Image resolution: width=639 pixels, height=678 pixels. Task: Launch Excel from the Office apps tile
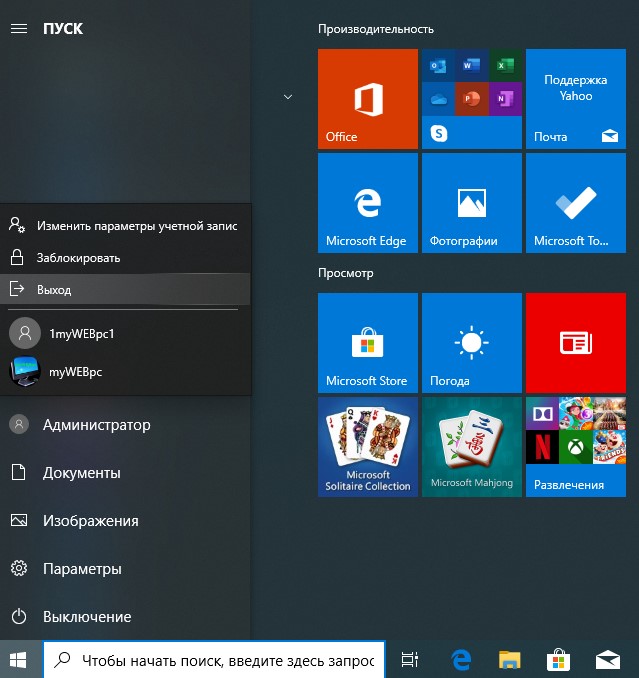tap(505, 66)
